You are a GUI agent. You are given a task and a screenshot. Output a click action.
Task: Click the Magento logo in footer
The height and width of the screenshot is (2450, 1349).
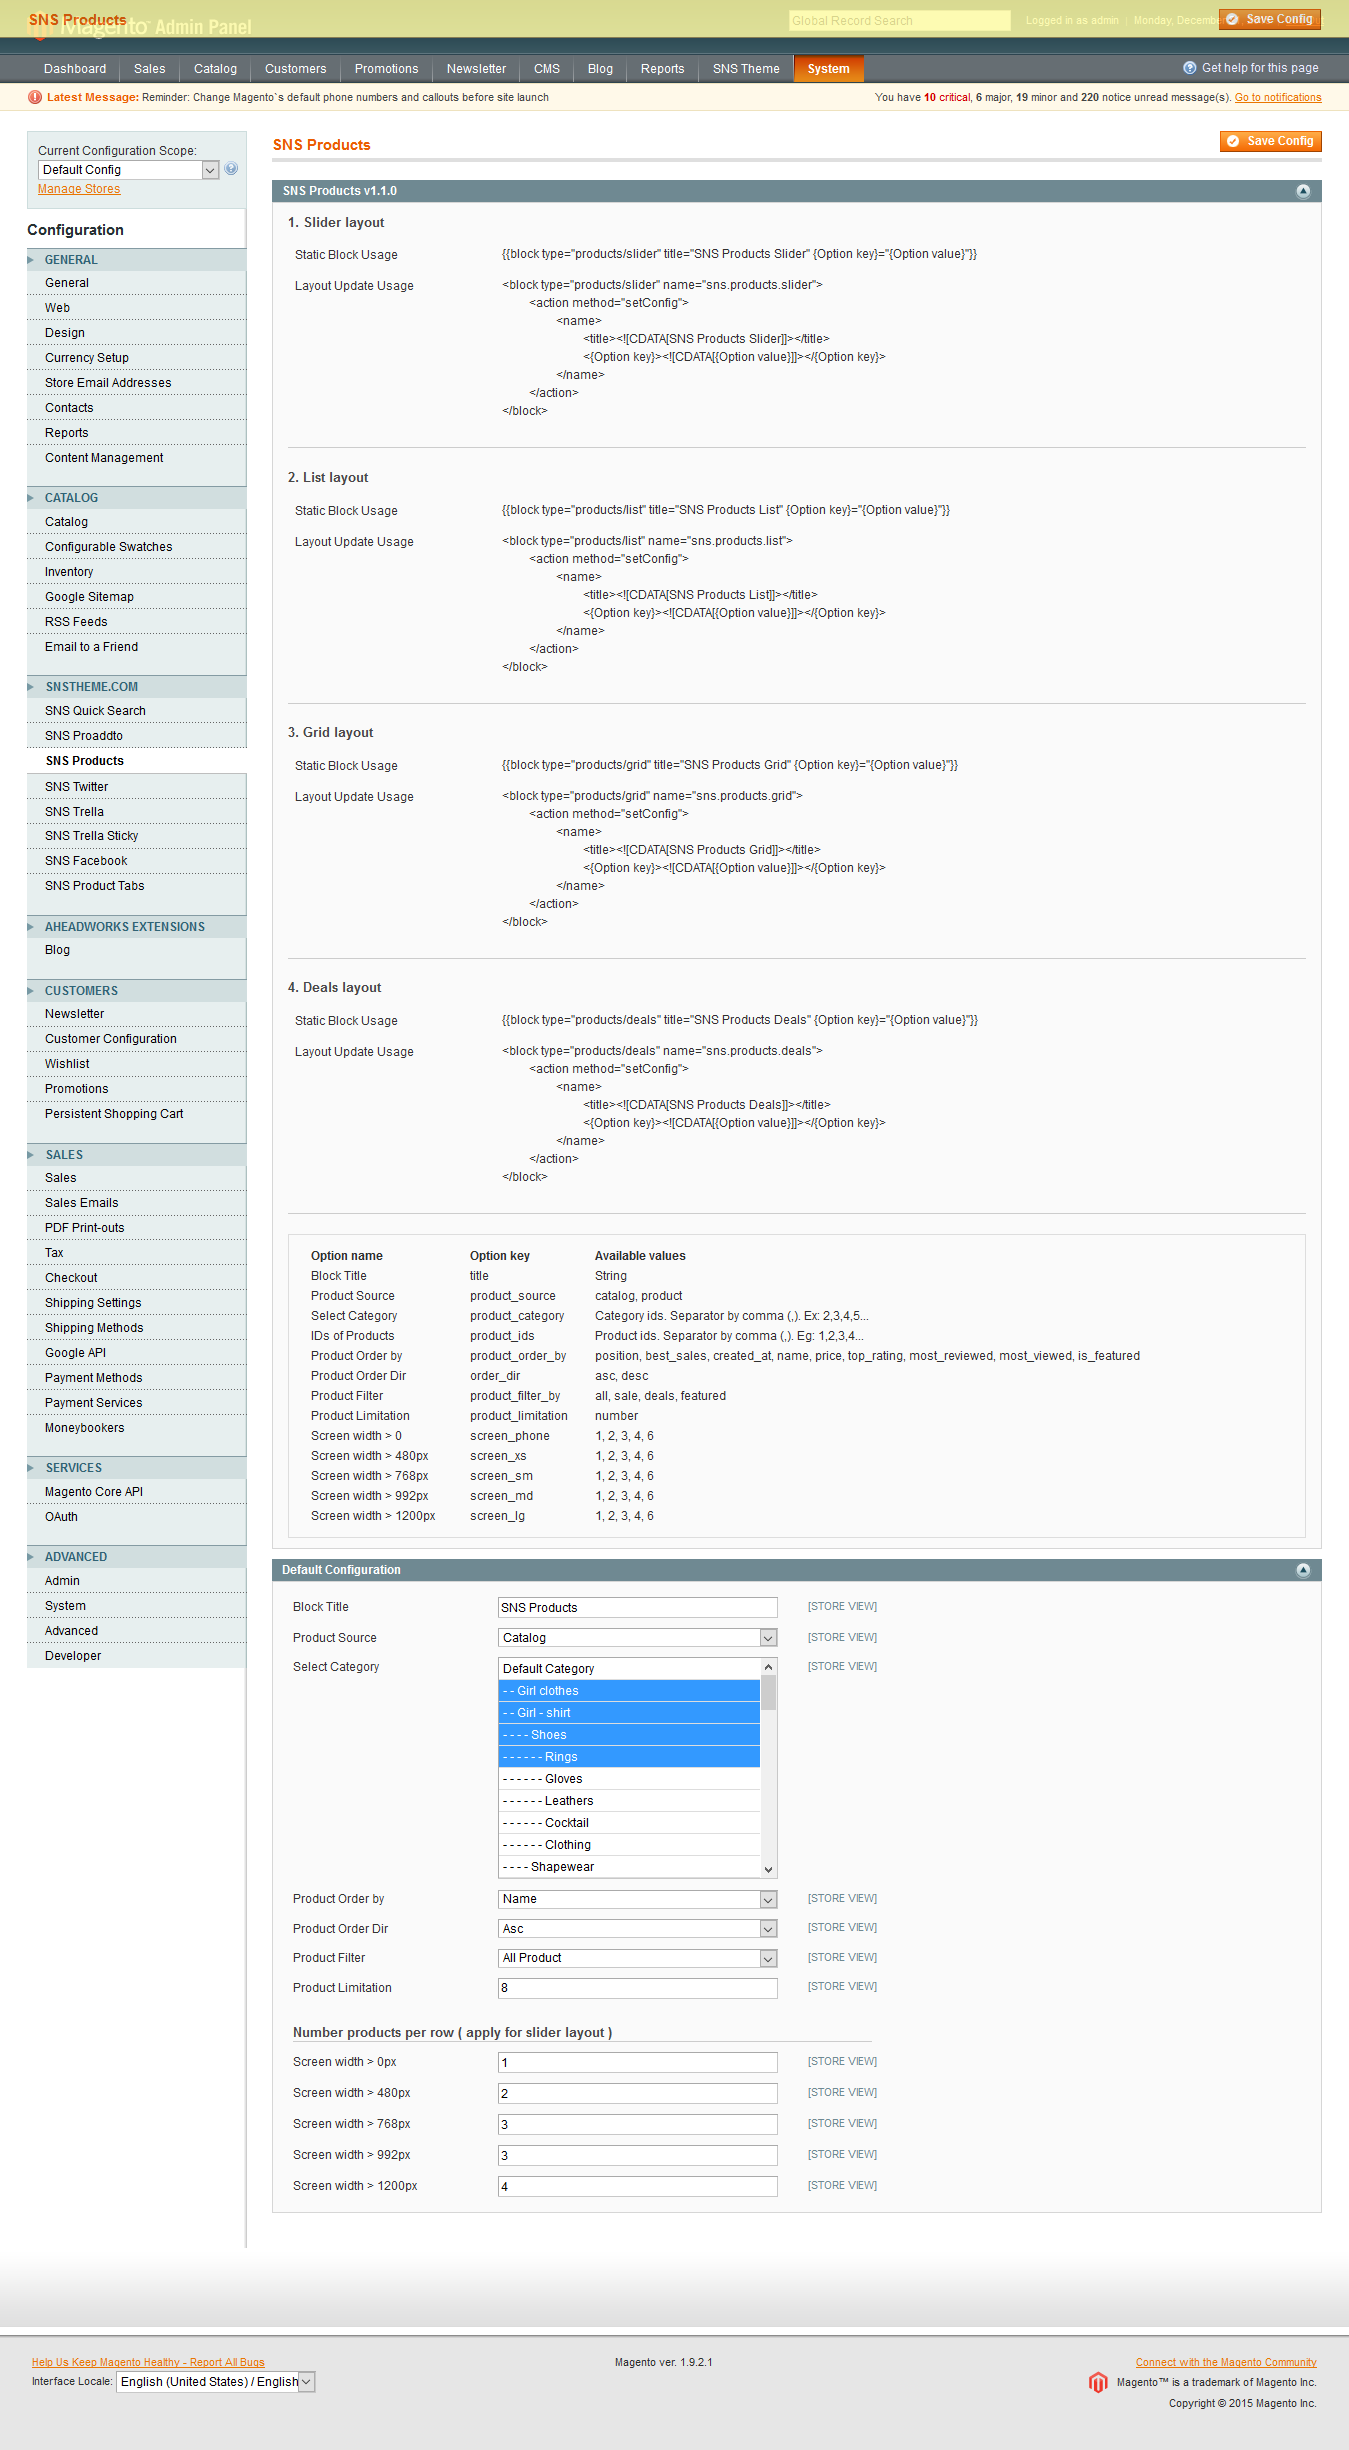click(1098, 2383)
